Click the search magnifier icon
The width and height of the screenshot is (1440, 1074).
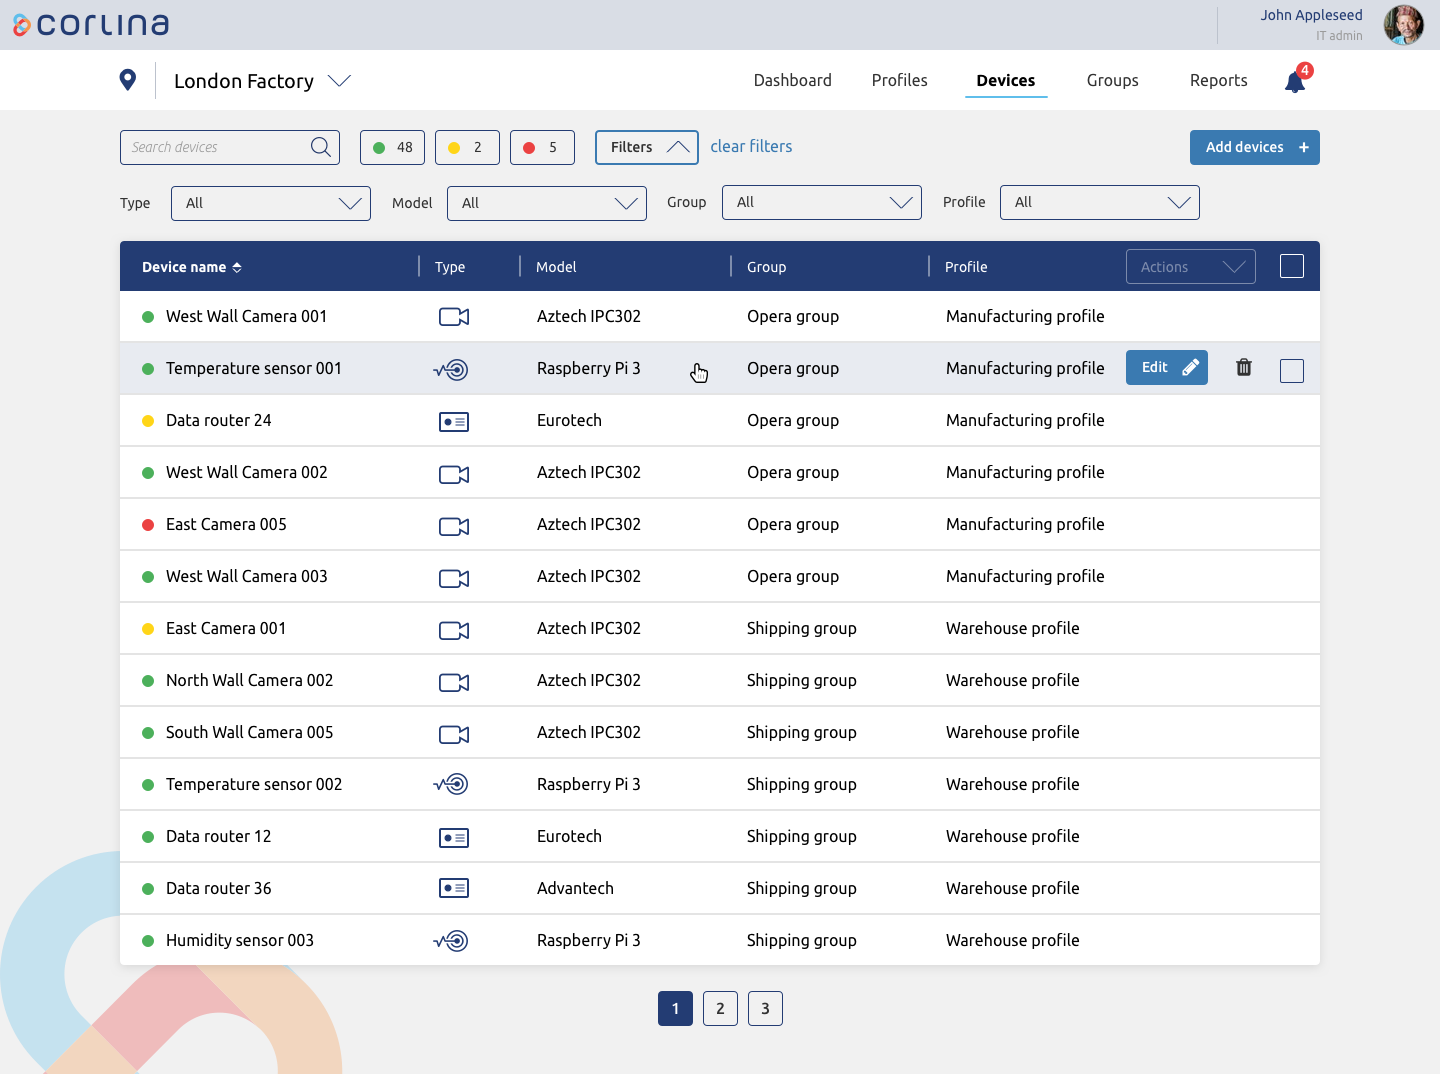pos(321,147)
